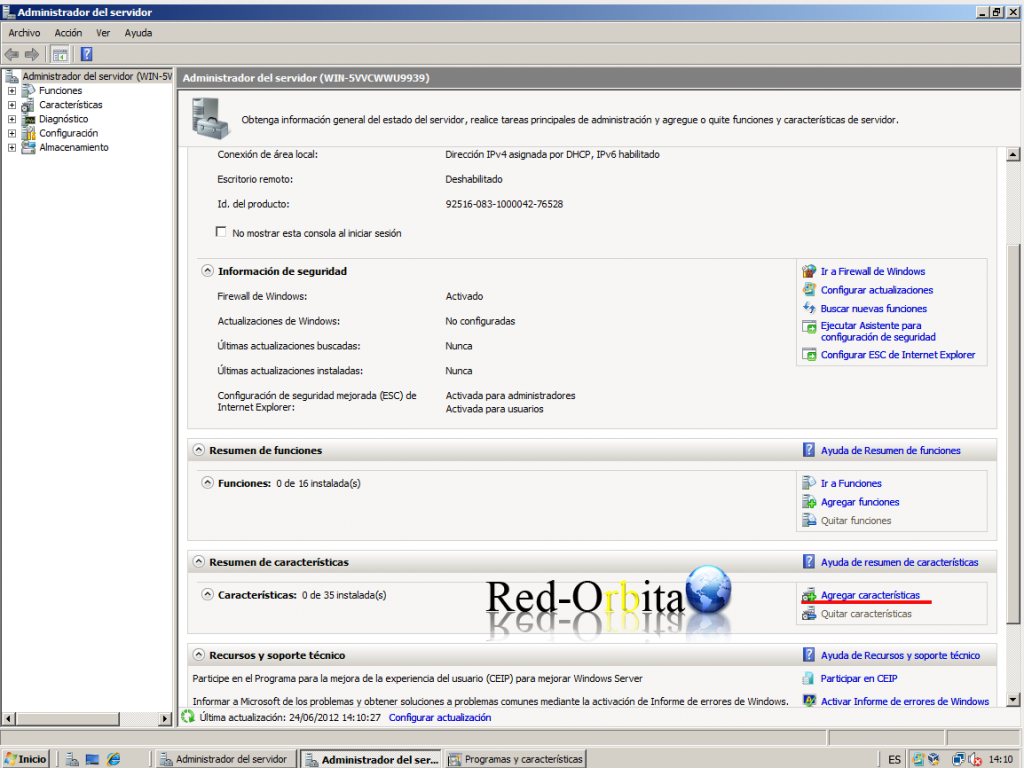Click the Agregar funciones icon with green plus
1024x768 pixels.
pyautogui.click(x=806, y=502)
